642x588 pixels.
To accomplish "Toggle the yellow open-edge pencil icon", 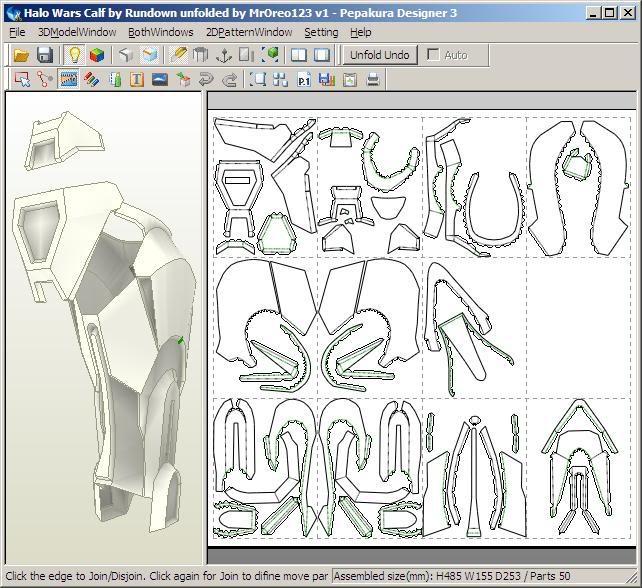I will pos(178,55).
